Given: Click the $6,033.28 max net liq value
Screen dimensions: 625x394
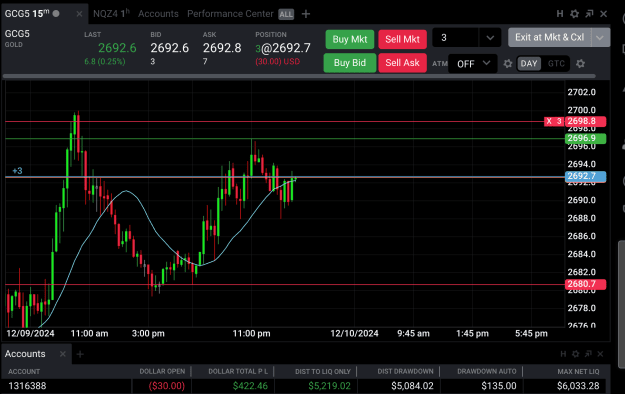Looking at the screenshot, I should point(578,386).
